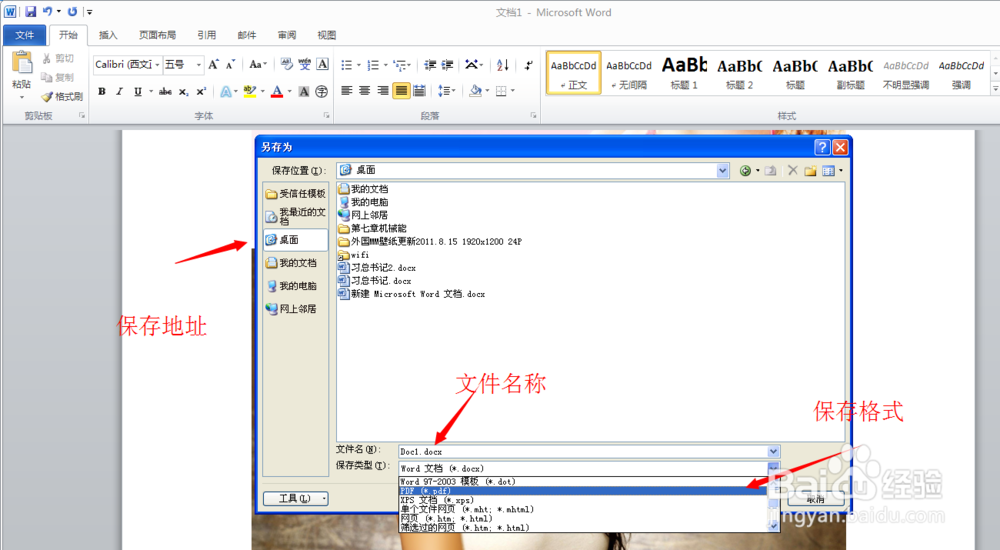Click the Text Effects glowing A icon
This screenshot has width=1000, height=550.
(226, 92)
